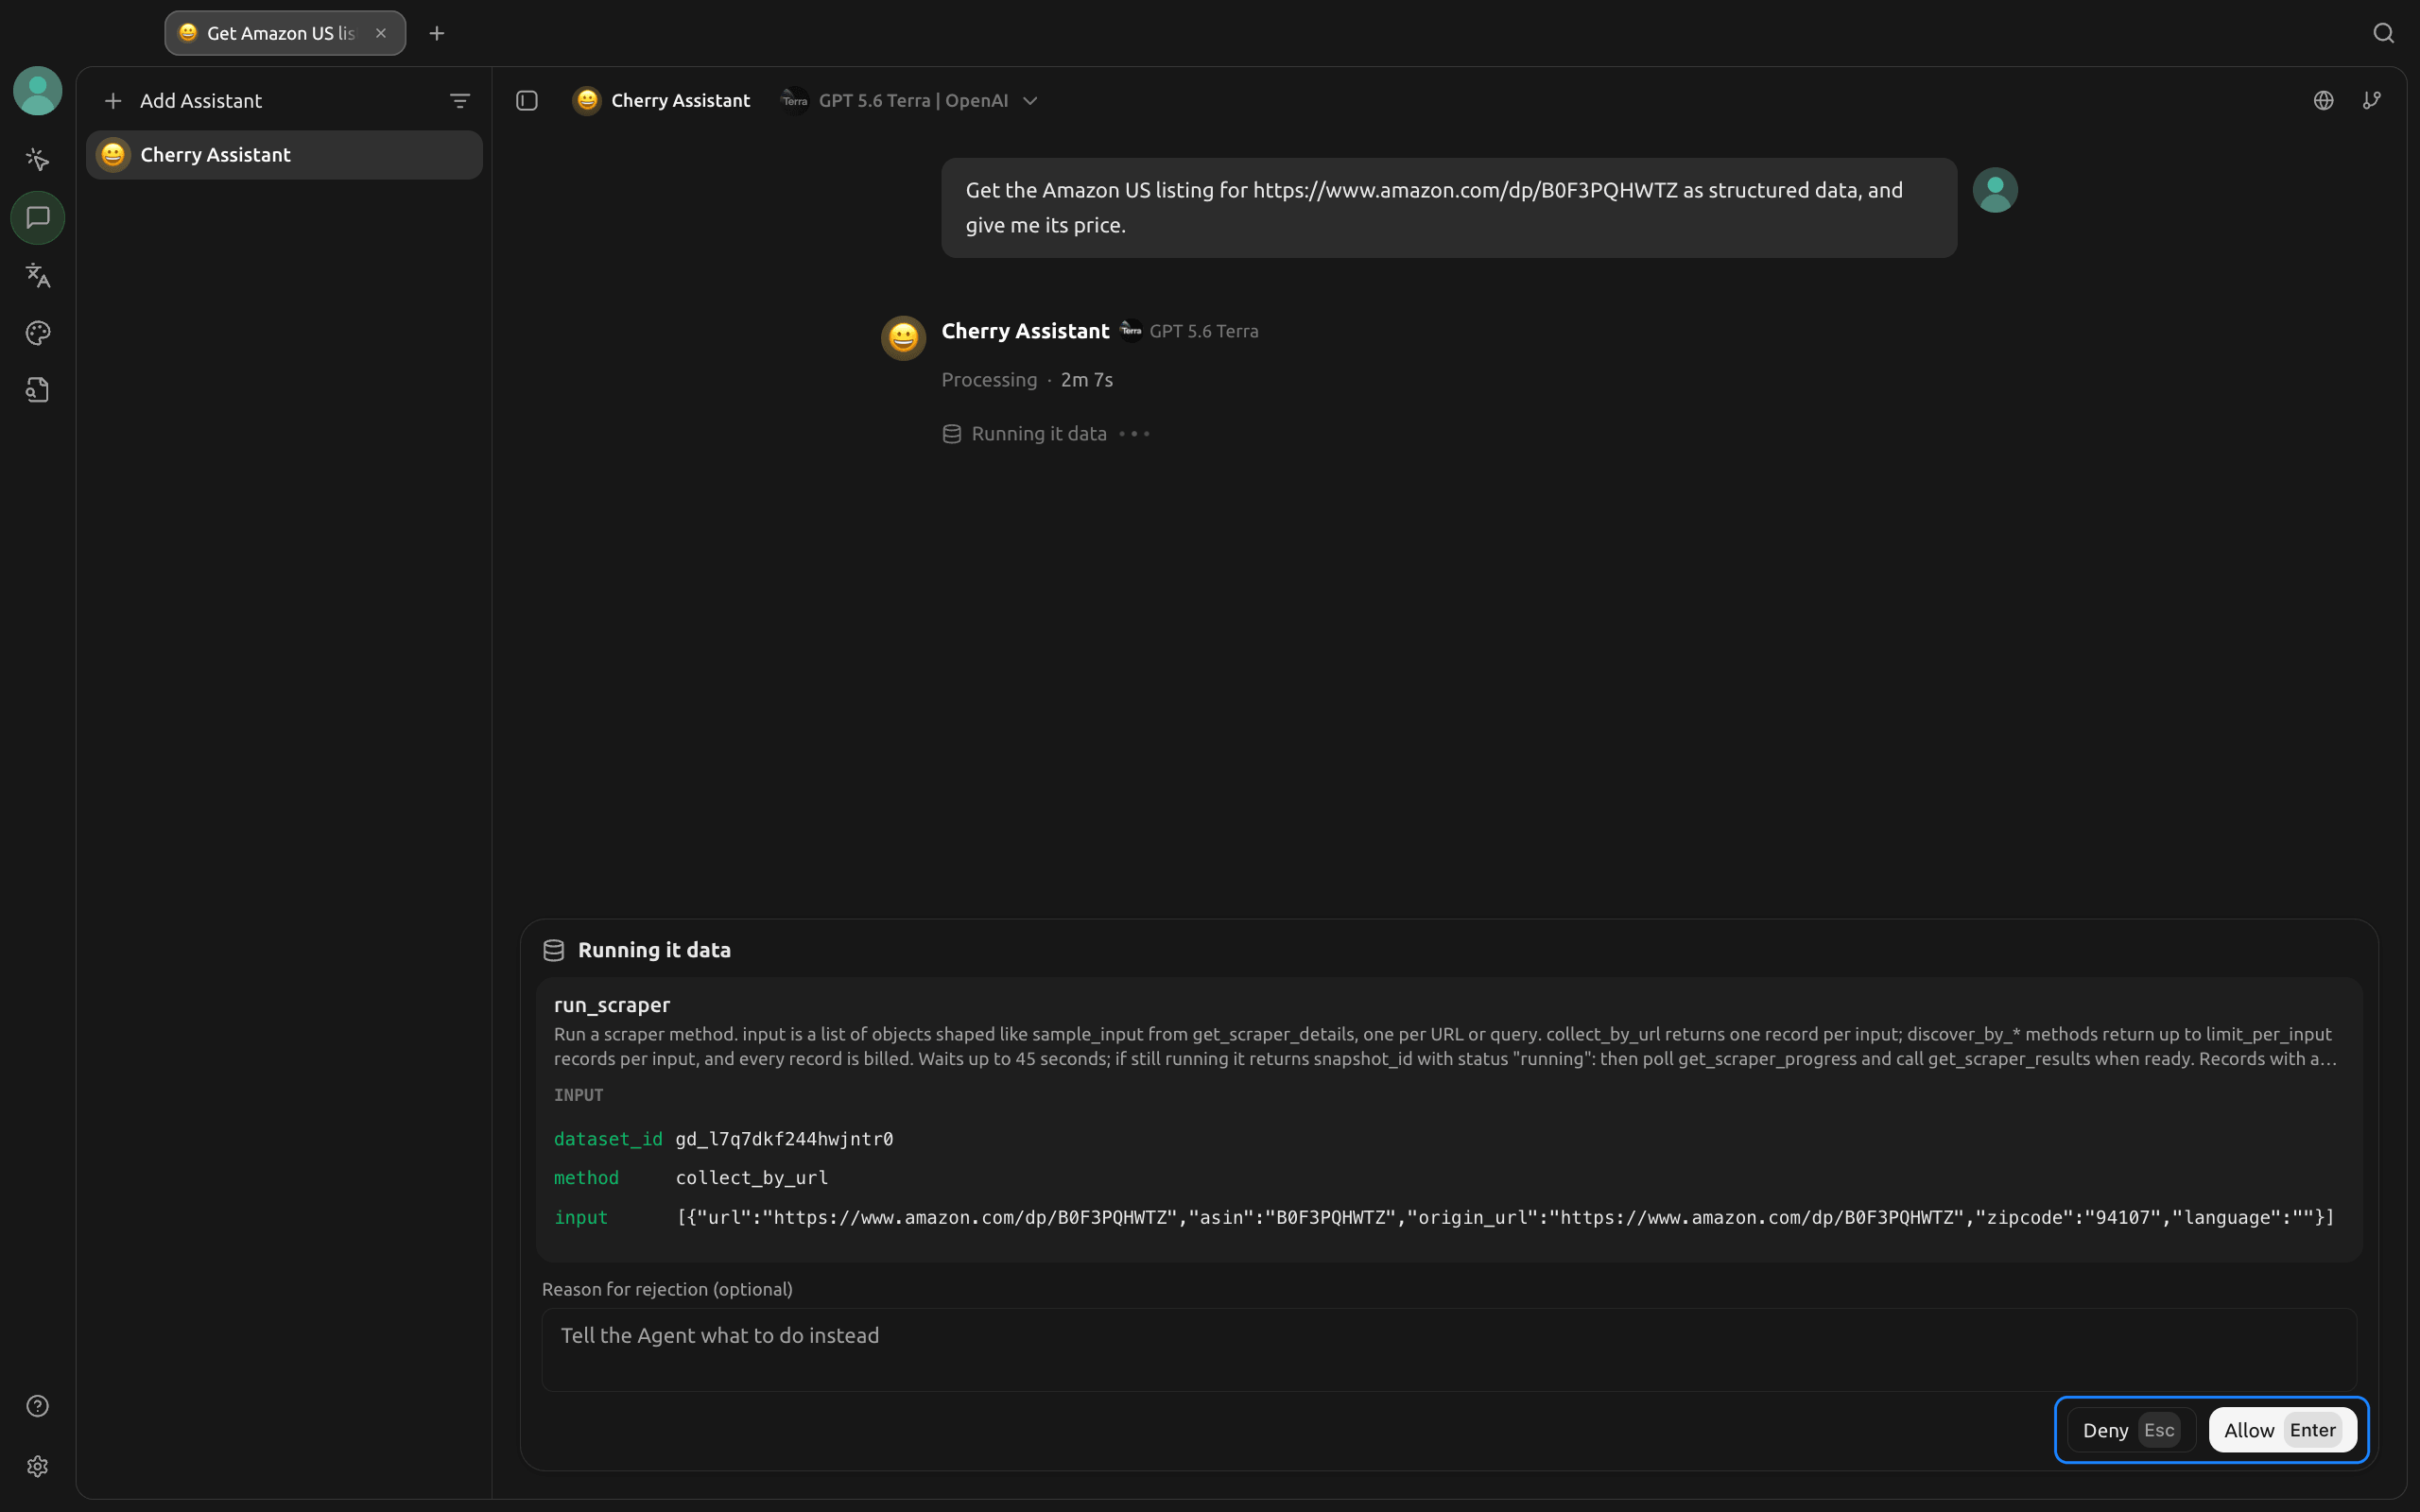
Task: Toggle the sidebar panel icon
Action: click(527, 100)
